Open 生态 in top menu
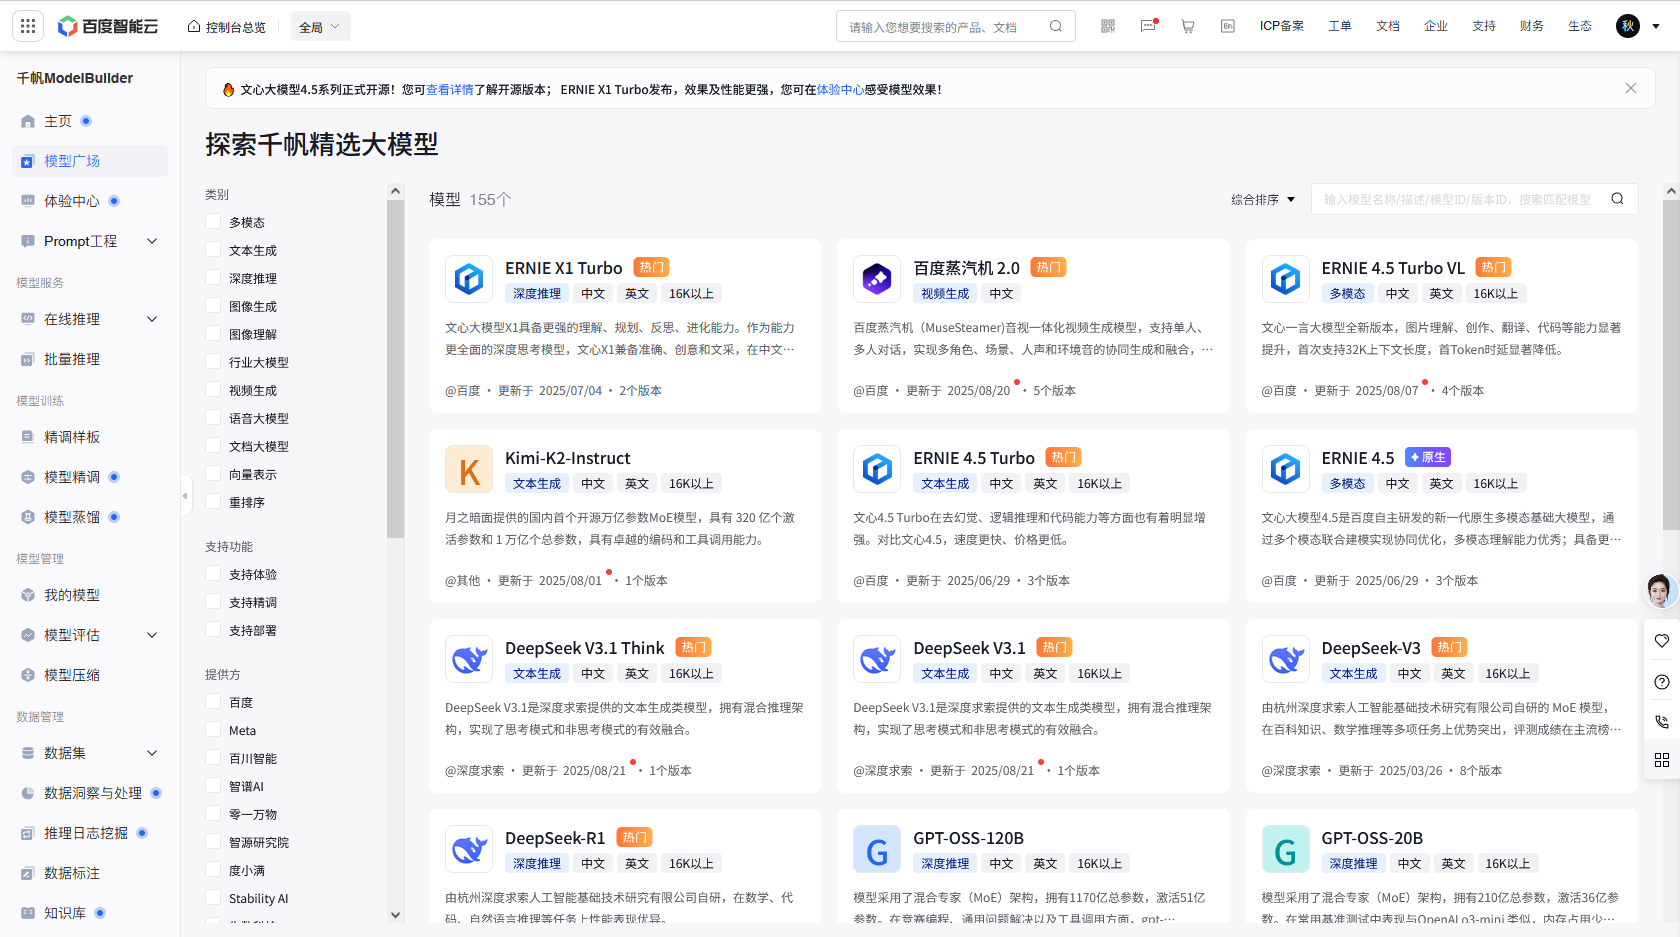This screenshot has width=1680, height=937. [x=1580, y=26]
